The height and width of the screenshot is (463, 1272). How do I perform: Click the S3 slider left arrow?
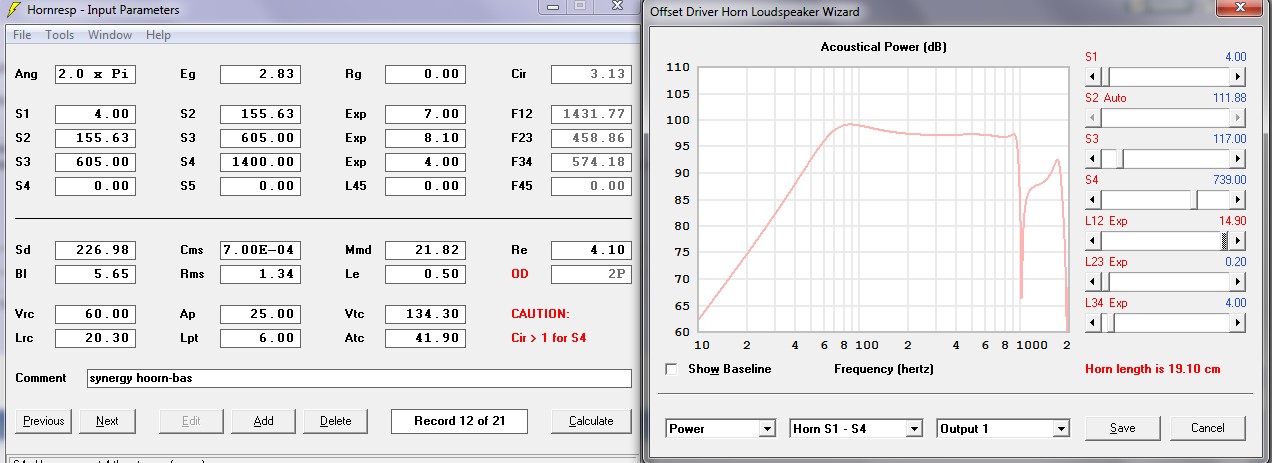(x=1093, y=158)
